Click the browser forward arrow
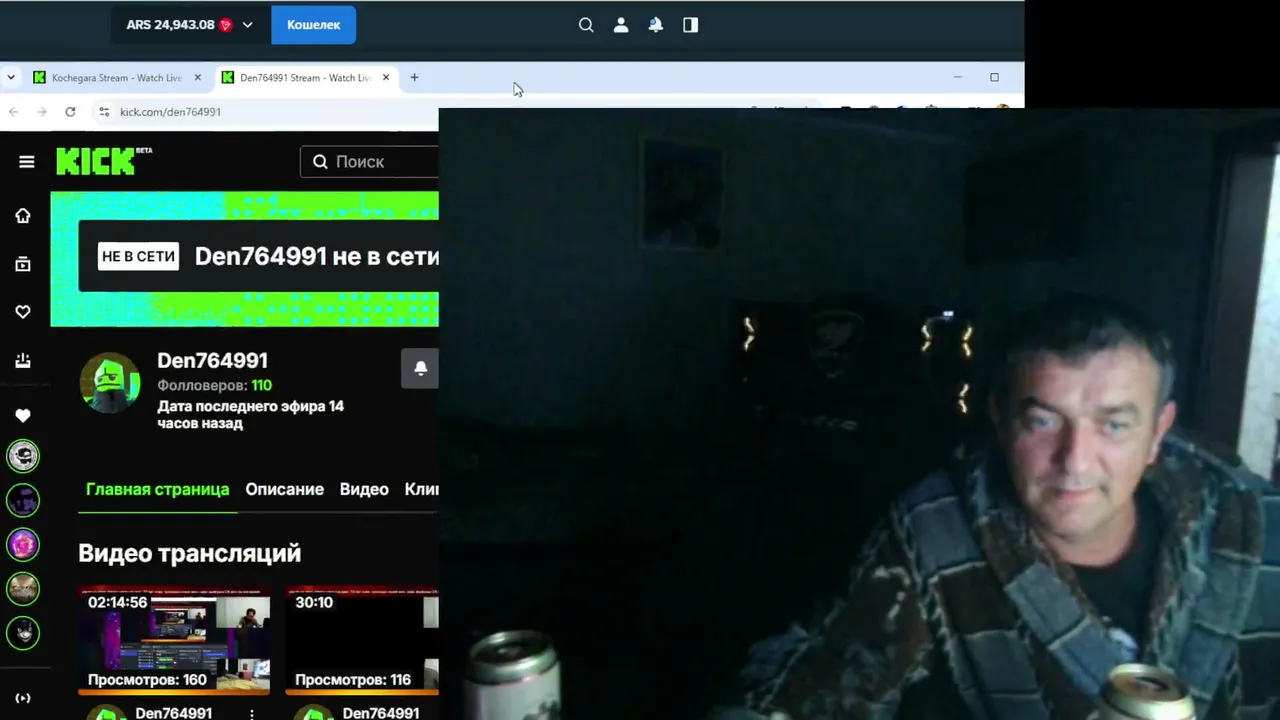The height and width of the screenshot is (720, 1280). [x=41, y=112]
